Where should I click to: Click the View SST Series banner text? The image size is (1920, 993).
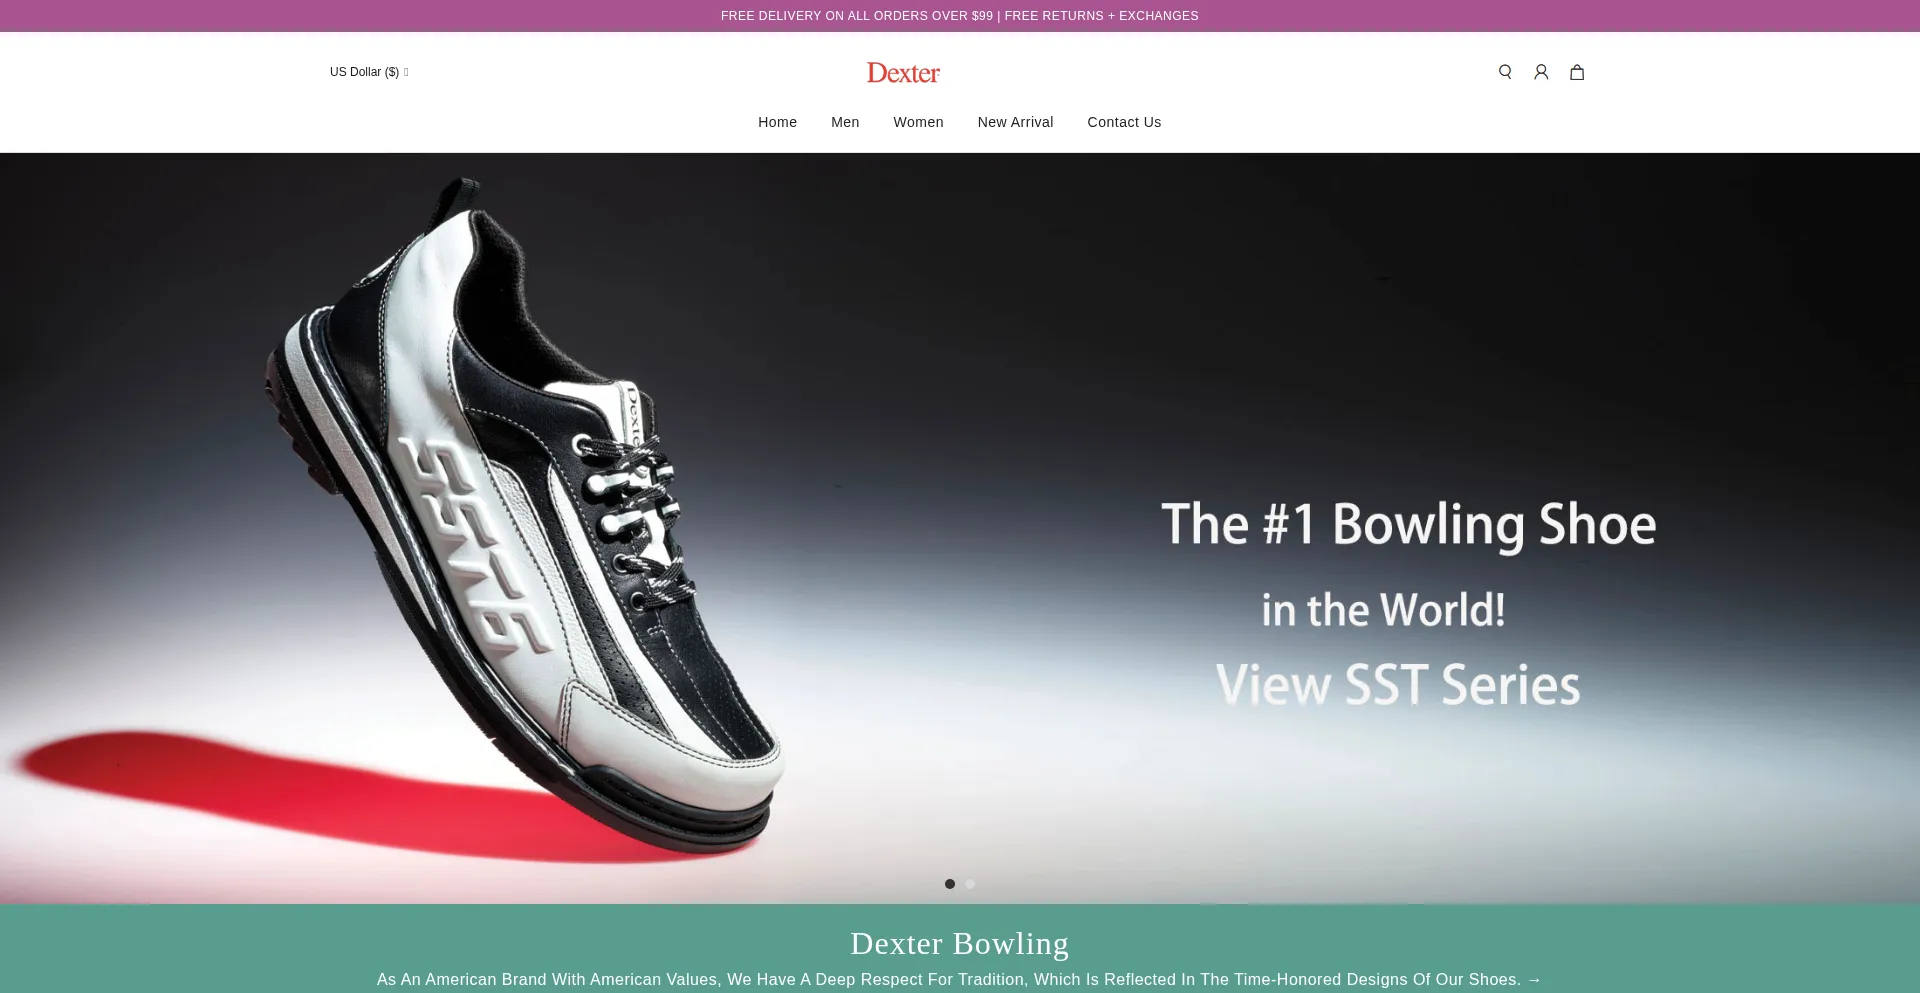(1397, 686)
